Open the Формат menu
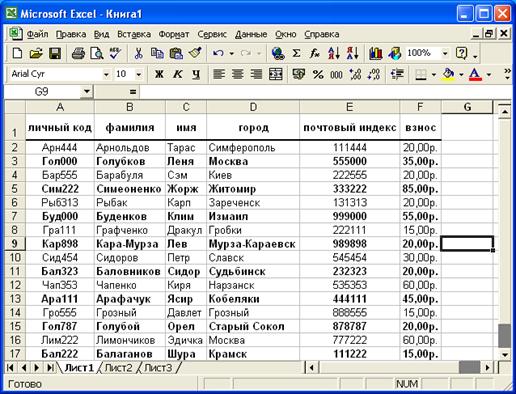516x394 pixels. [174, 34]
